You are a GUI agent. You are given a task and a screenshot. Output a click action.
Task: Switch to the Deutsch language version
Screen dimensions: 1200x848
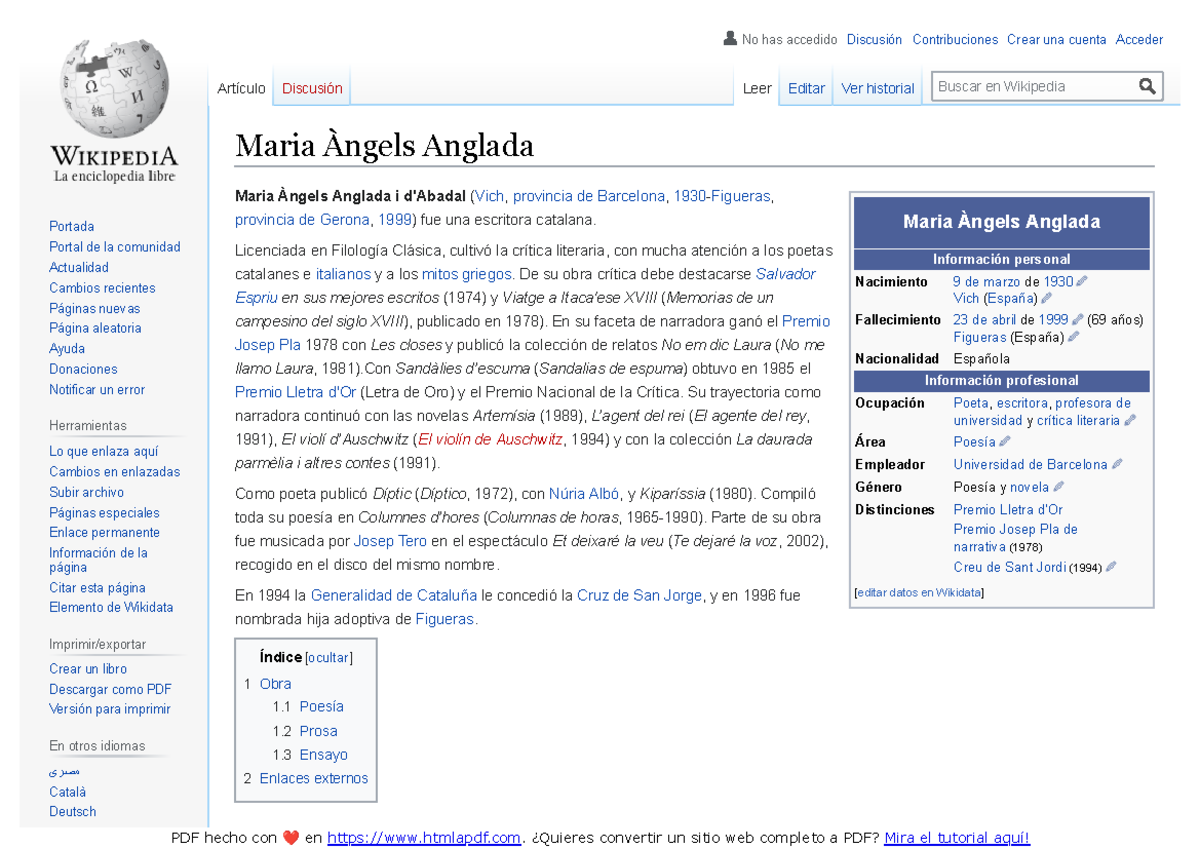pyautogui.click(x=73, y=812)
